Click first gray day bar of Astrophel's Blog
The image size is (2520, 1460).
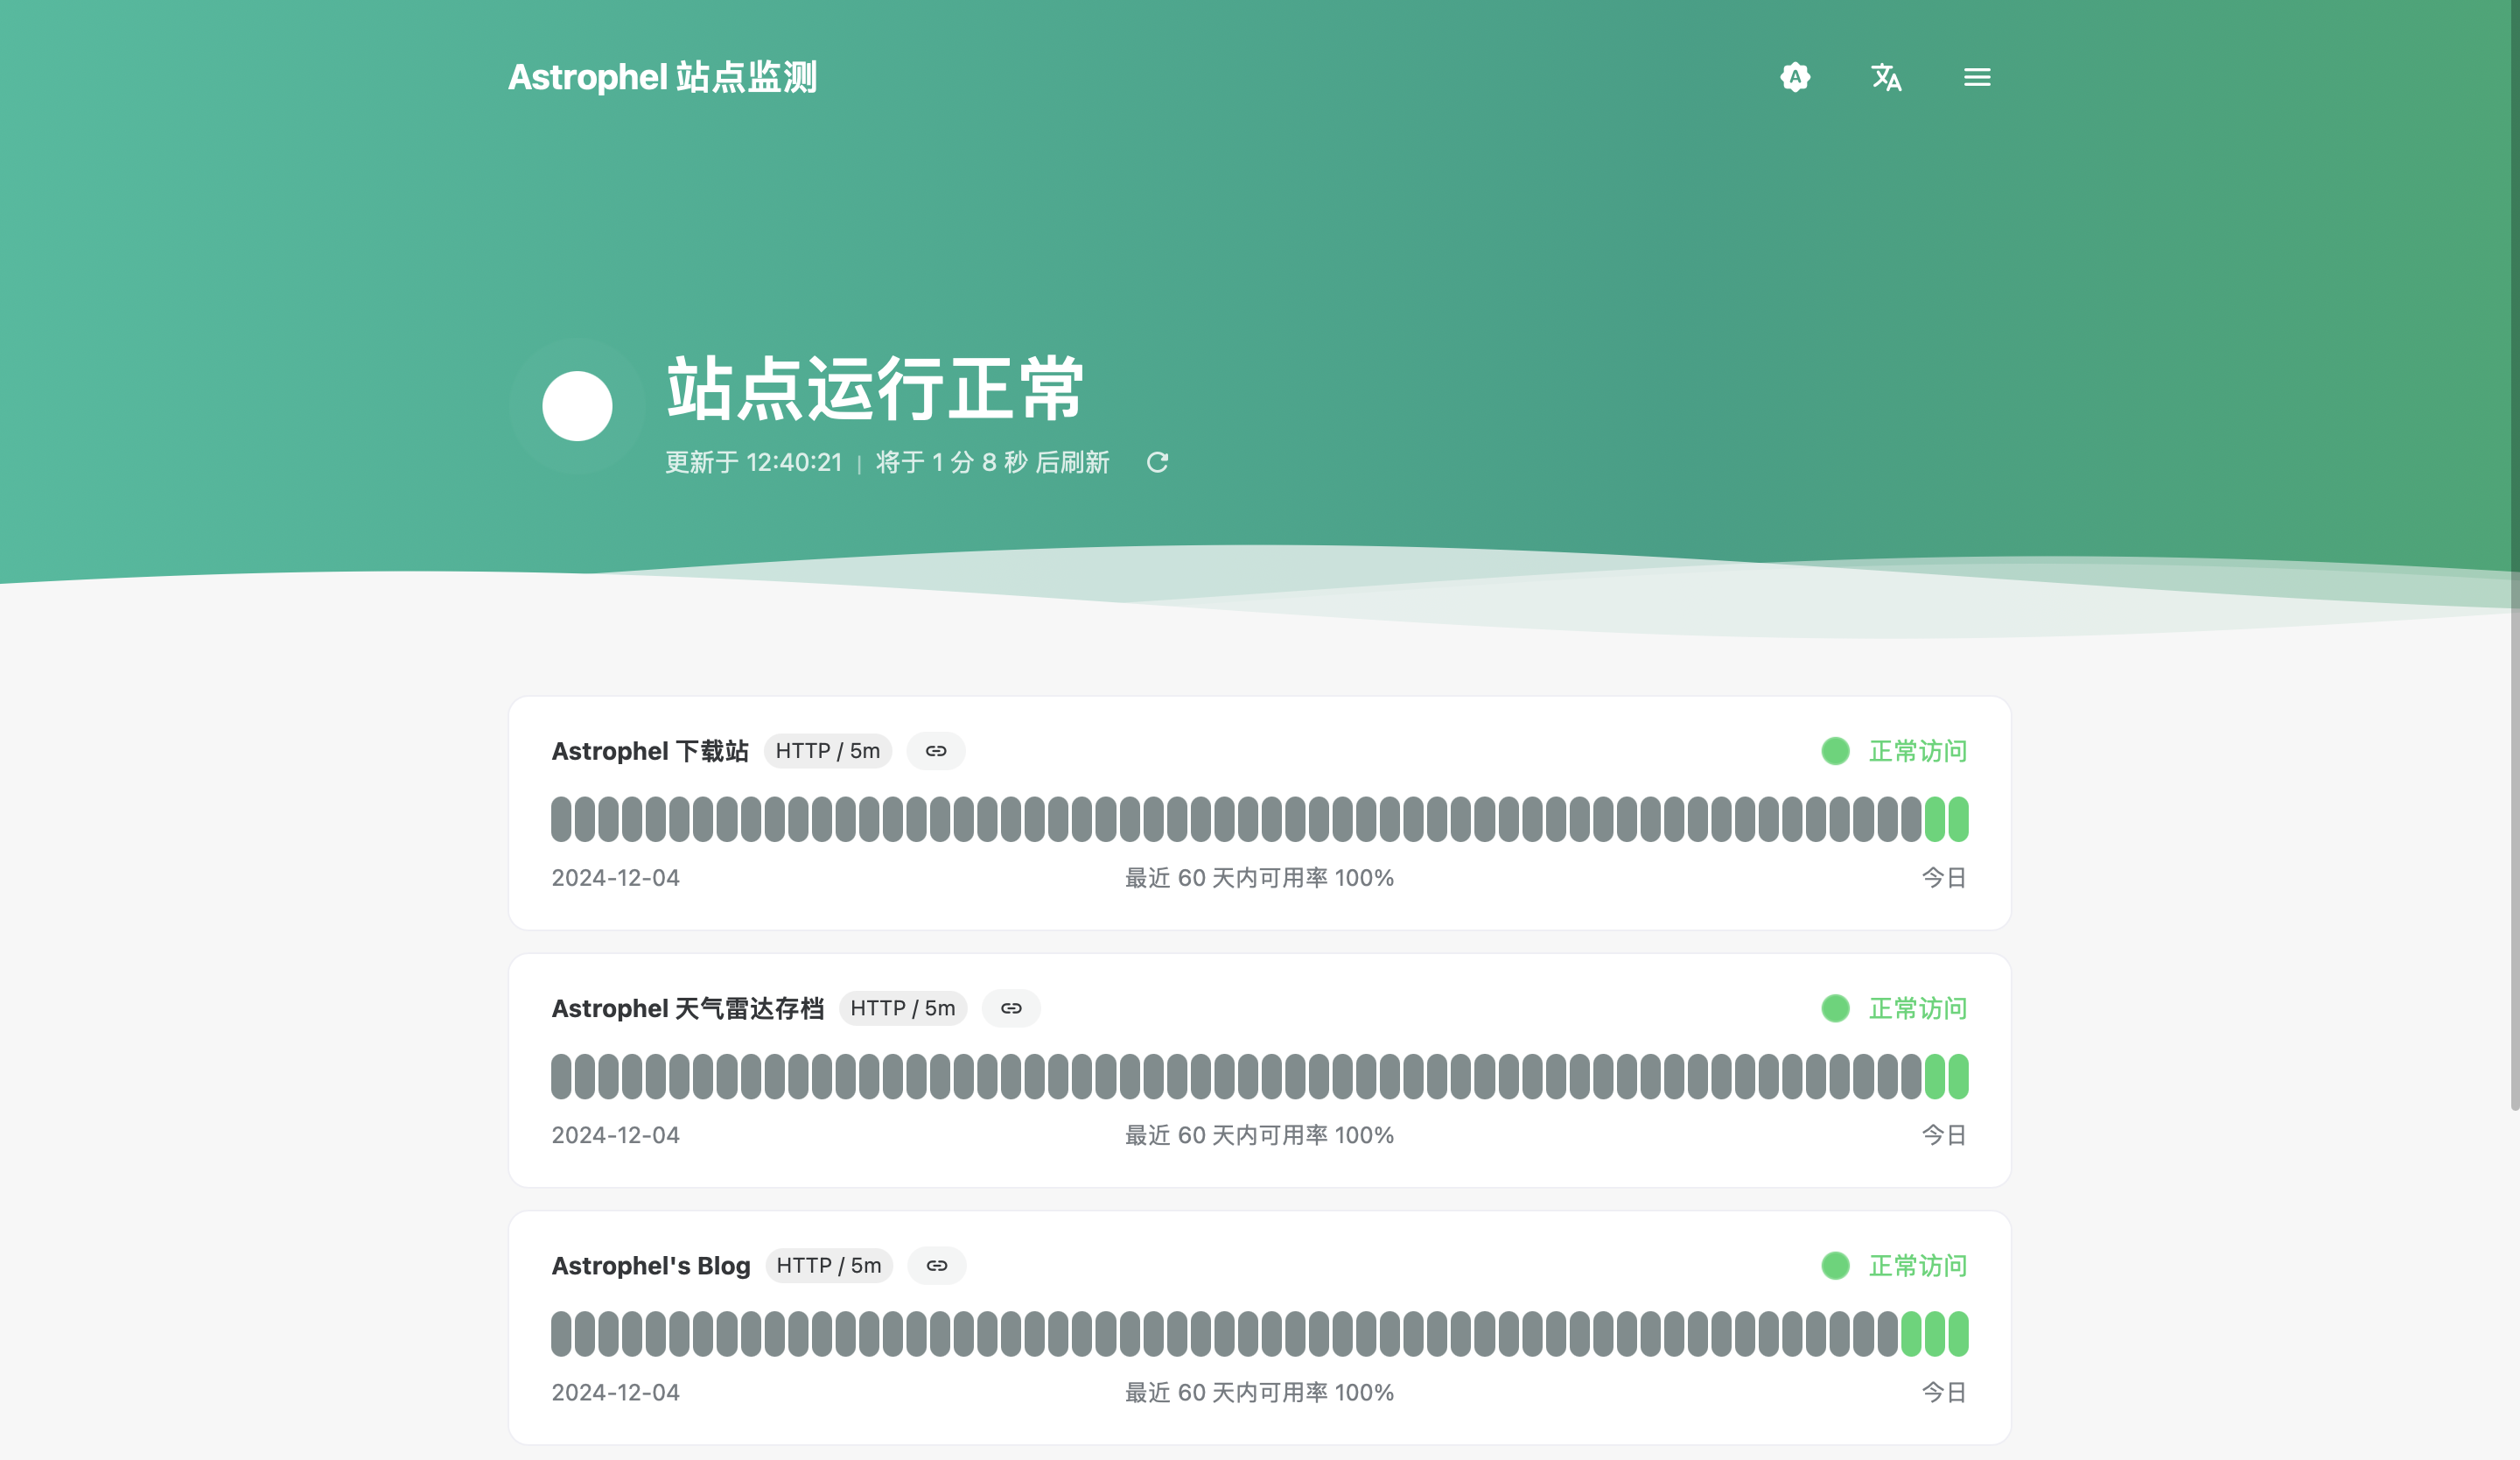pyautogui.click(x=561, y=1334)
